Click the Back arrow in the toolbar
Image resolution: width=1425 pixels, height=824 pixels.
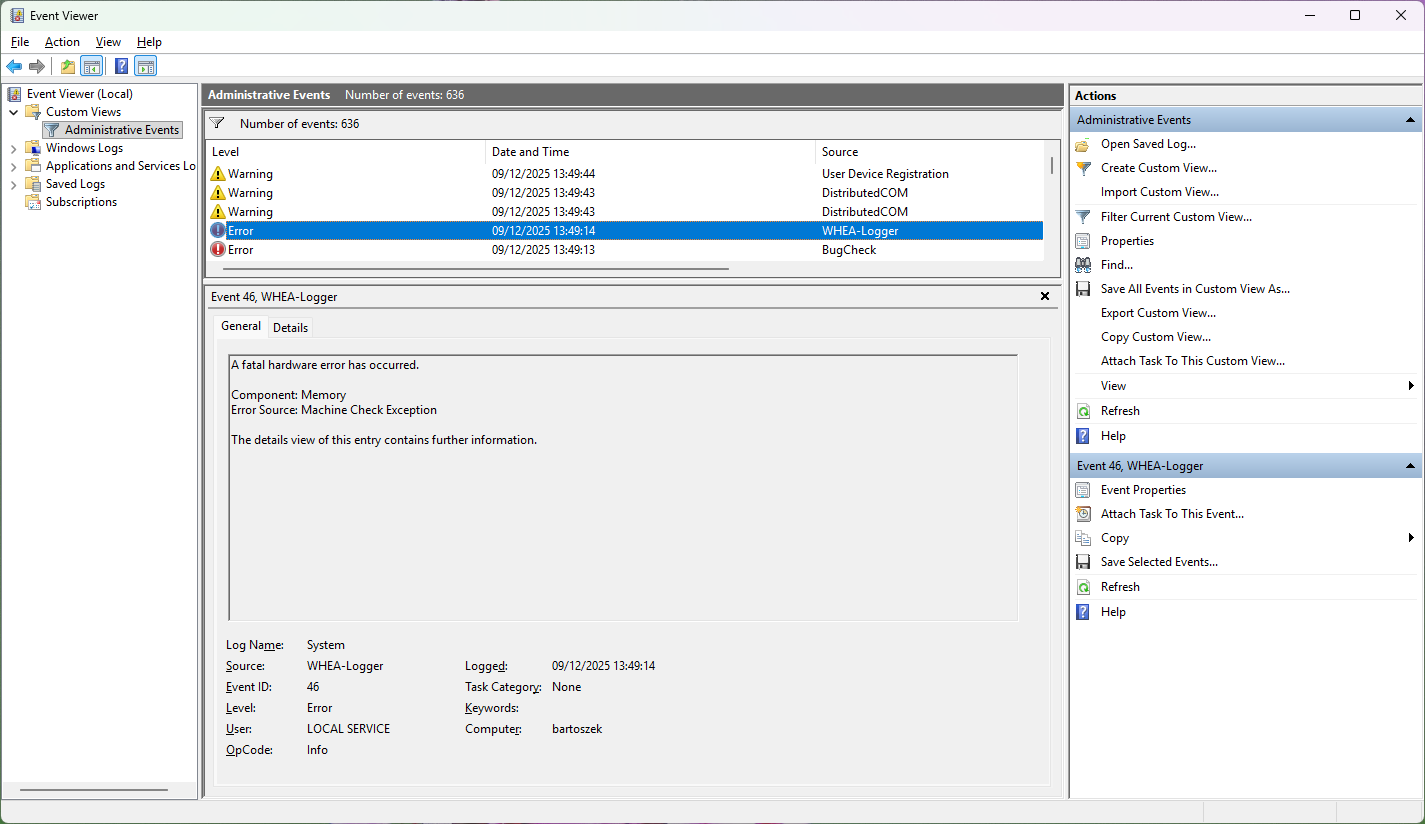[x=14, y=67]
